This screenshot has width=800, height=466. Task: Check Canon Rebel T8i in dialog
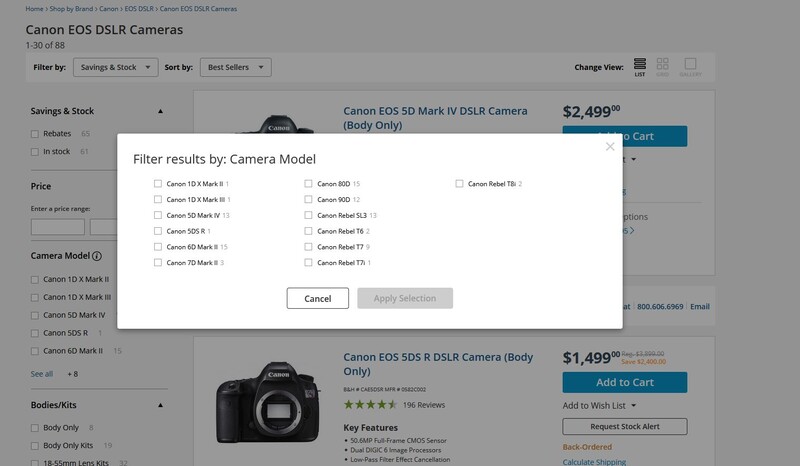click(459, 184)
